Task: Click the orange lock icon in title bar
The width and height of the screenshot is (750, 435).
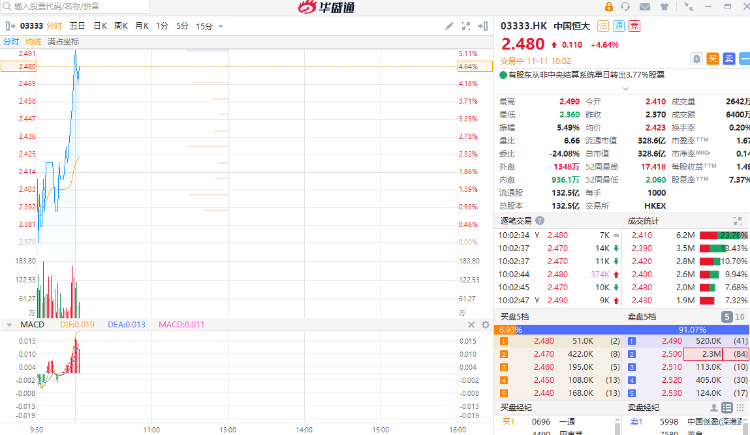Action: [608, 7]
